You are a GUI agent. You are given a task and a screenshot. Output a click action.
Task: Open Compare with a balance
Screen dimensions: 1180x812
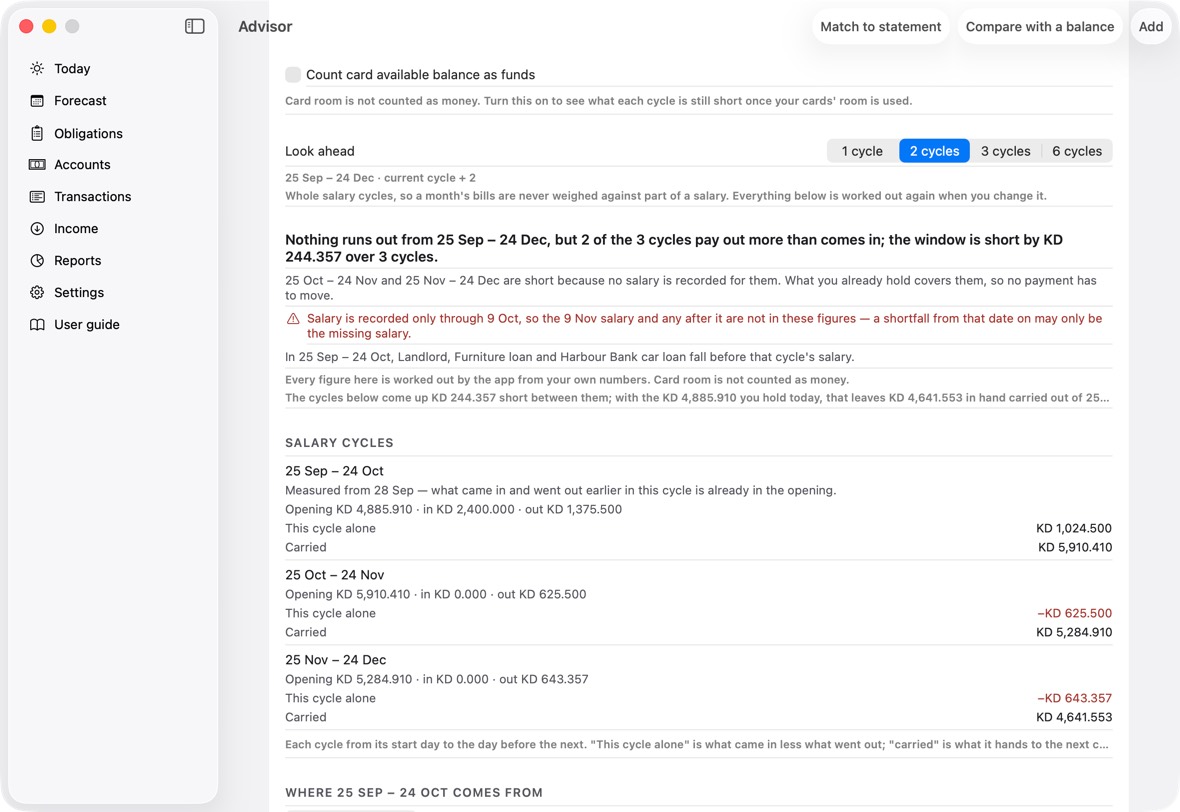[x=1039, y=26]
